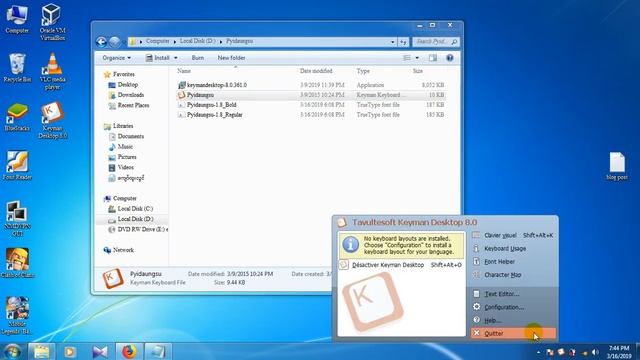Select Favorites in navigation pane
The height and width of the screenshot is (360, 640).
(119, 74)
